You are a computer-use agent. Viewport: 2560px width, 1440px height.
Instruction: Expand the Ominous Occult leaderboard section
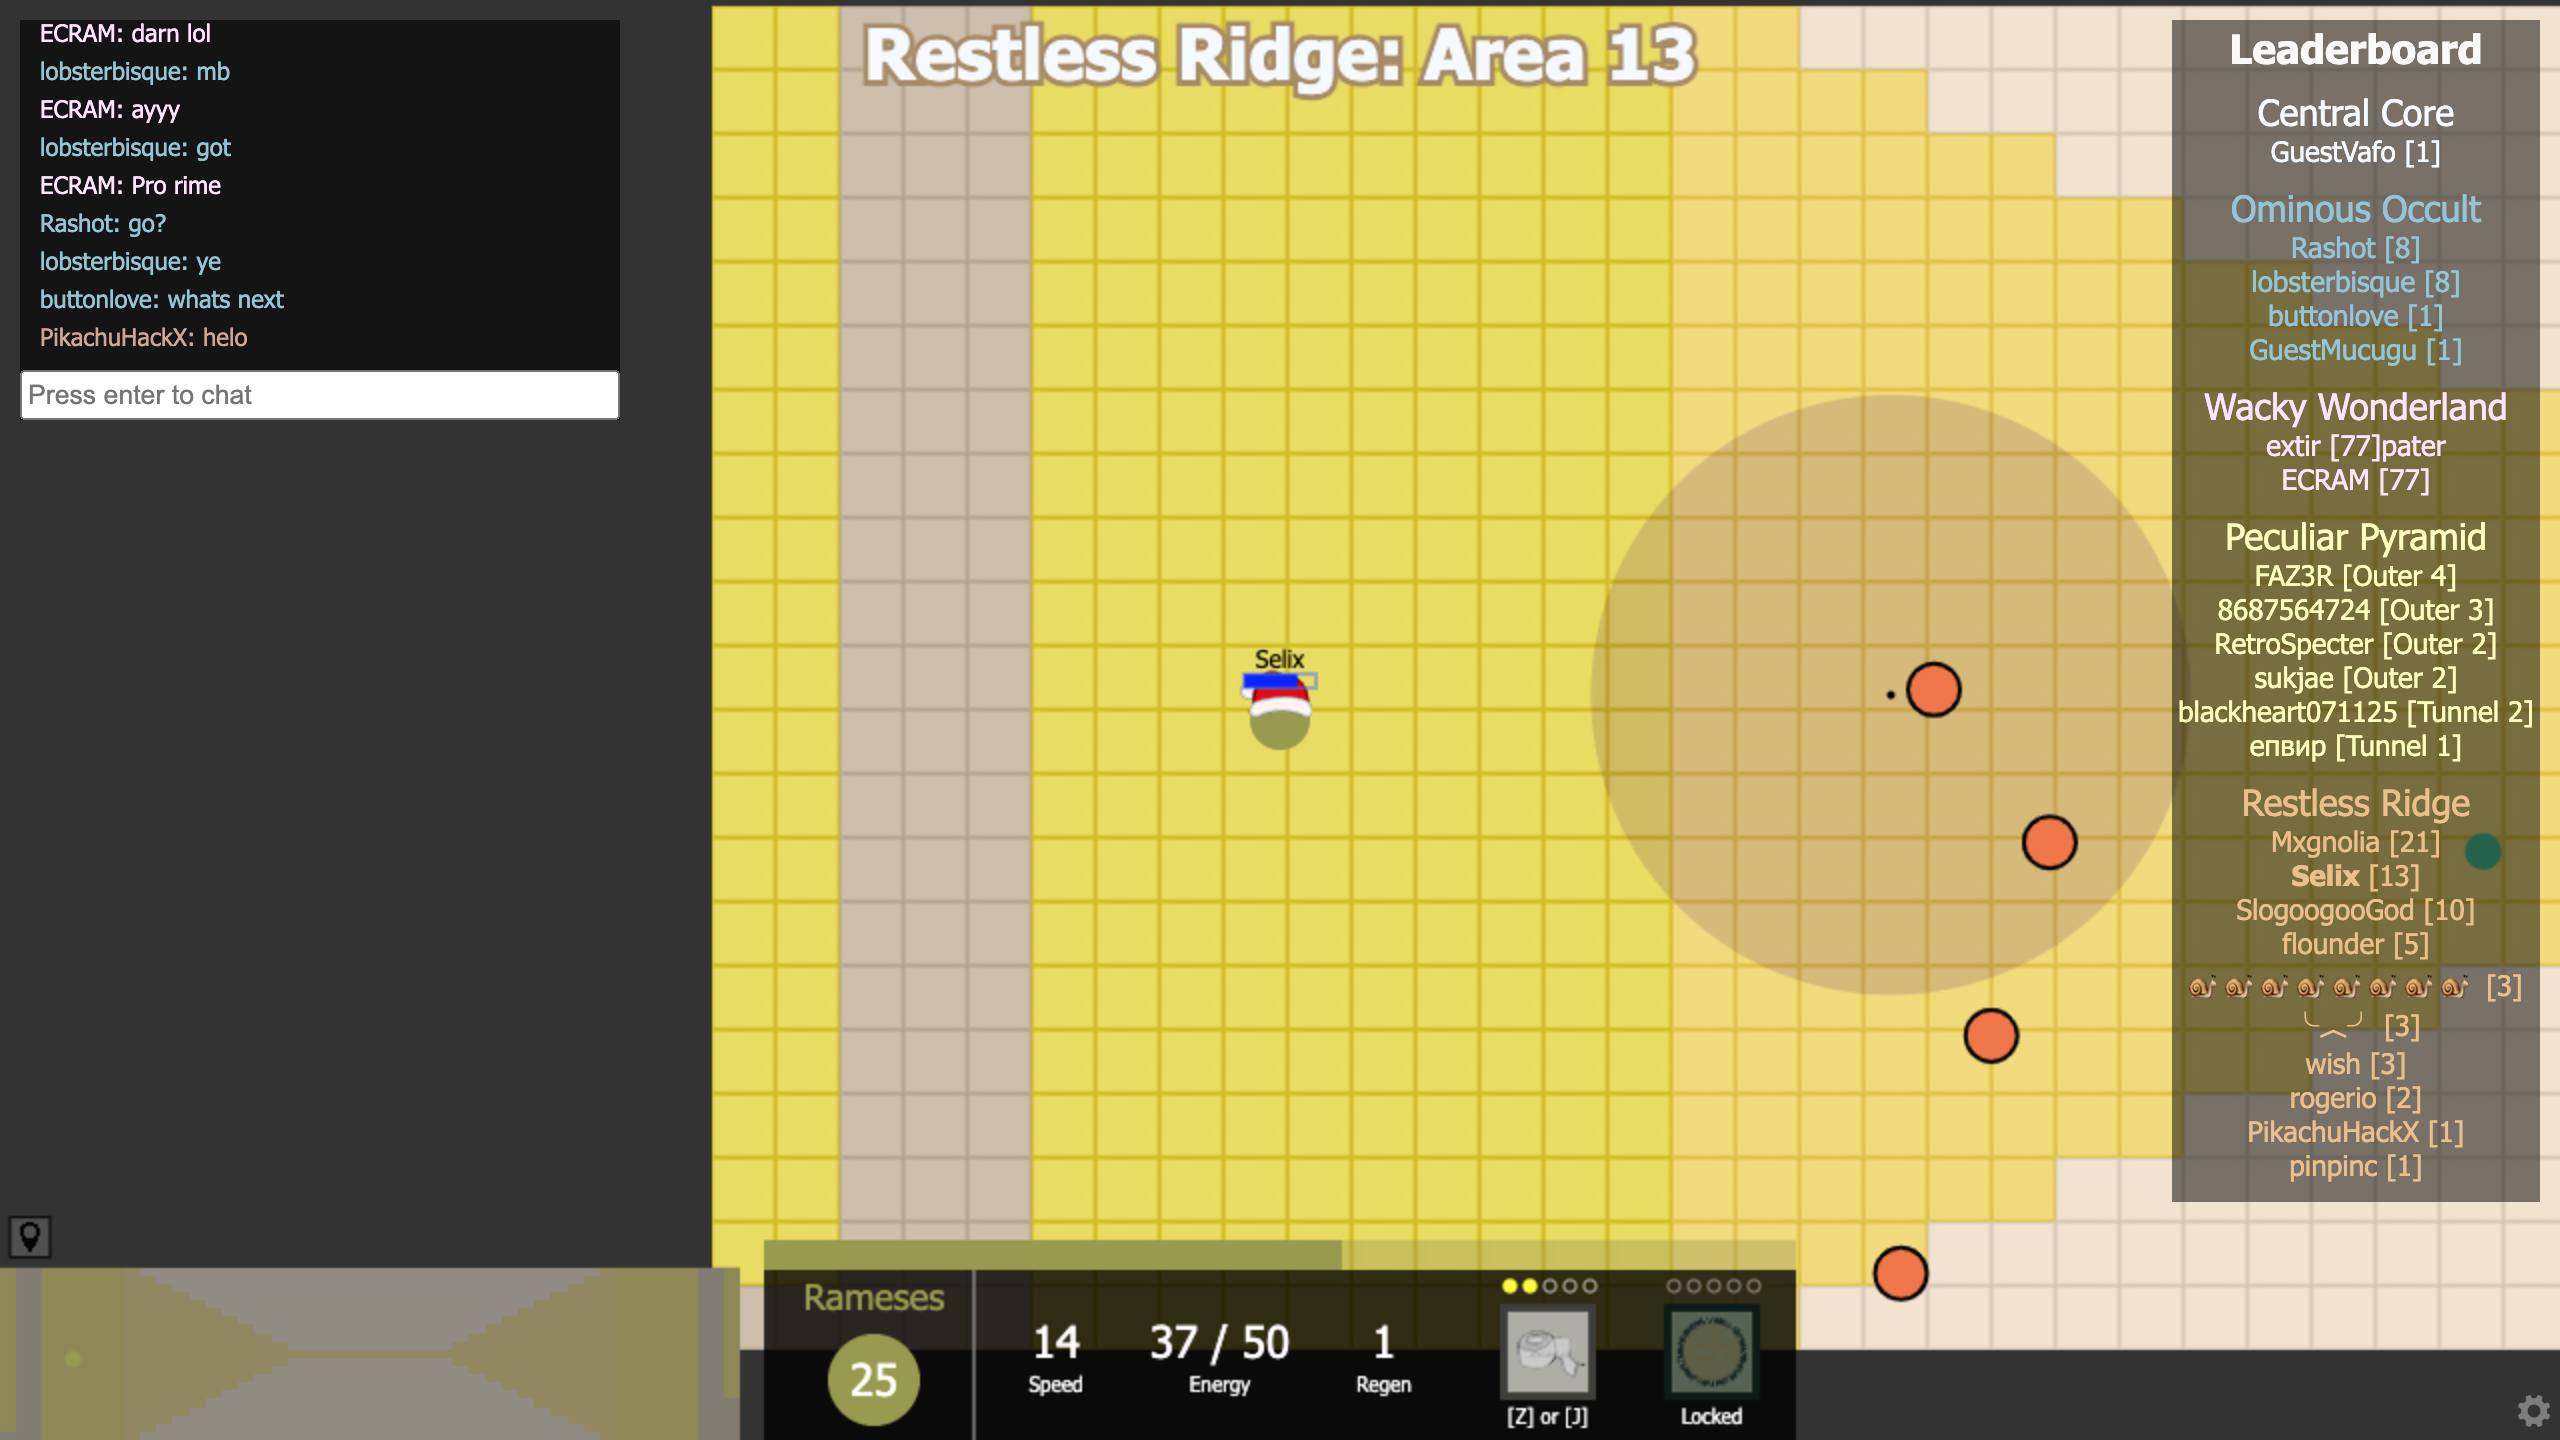click(2353, 209)
